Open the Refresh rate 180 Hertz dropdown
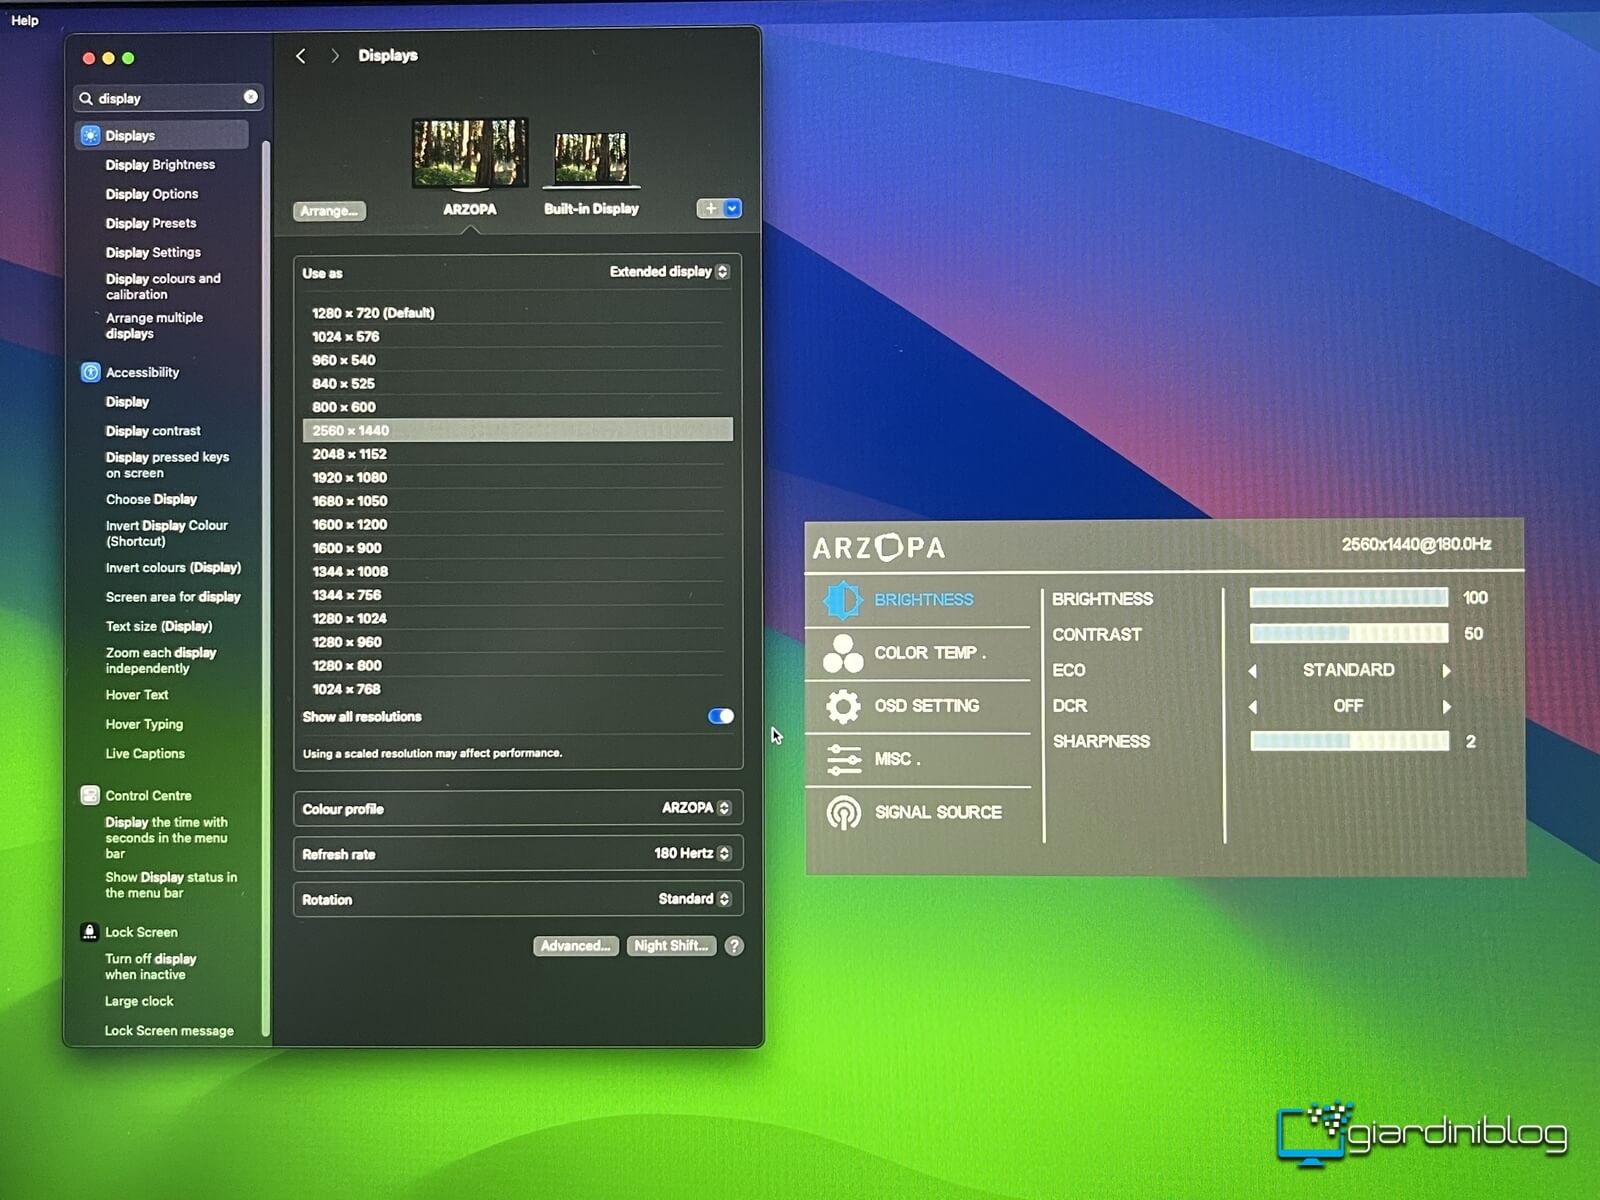 pos(692,854)
